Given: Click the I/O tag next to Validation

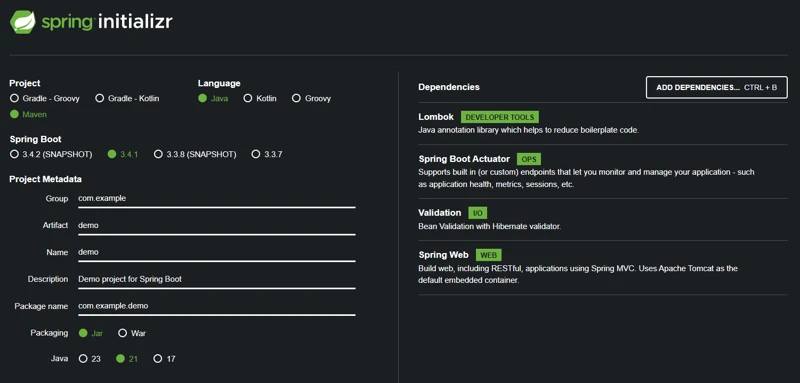Looking at the screenshot, I should [x=477, y=213].
